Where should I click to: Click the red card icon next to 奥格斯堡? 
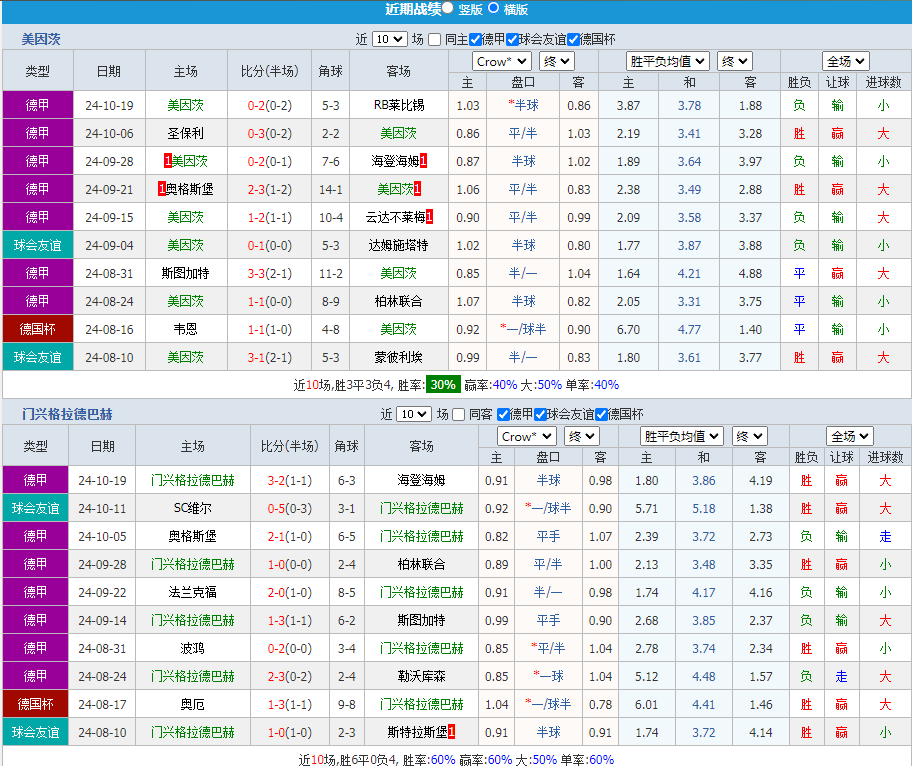[x=161, y=189]
